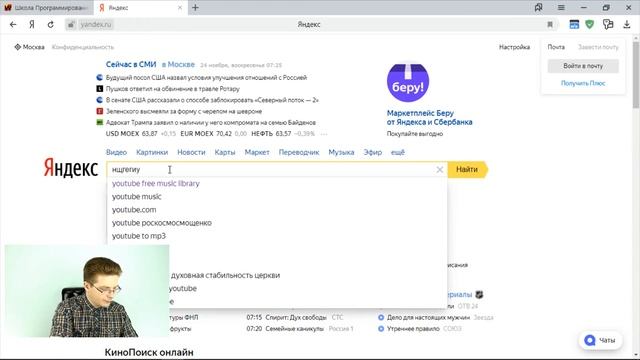This screenshot has width=640, height=360.
Task: Open TV listing Семейные каникулы
Action: coord(294,329)
